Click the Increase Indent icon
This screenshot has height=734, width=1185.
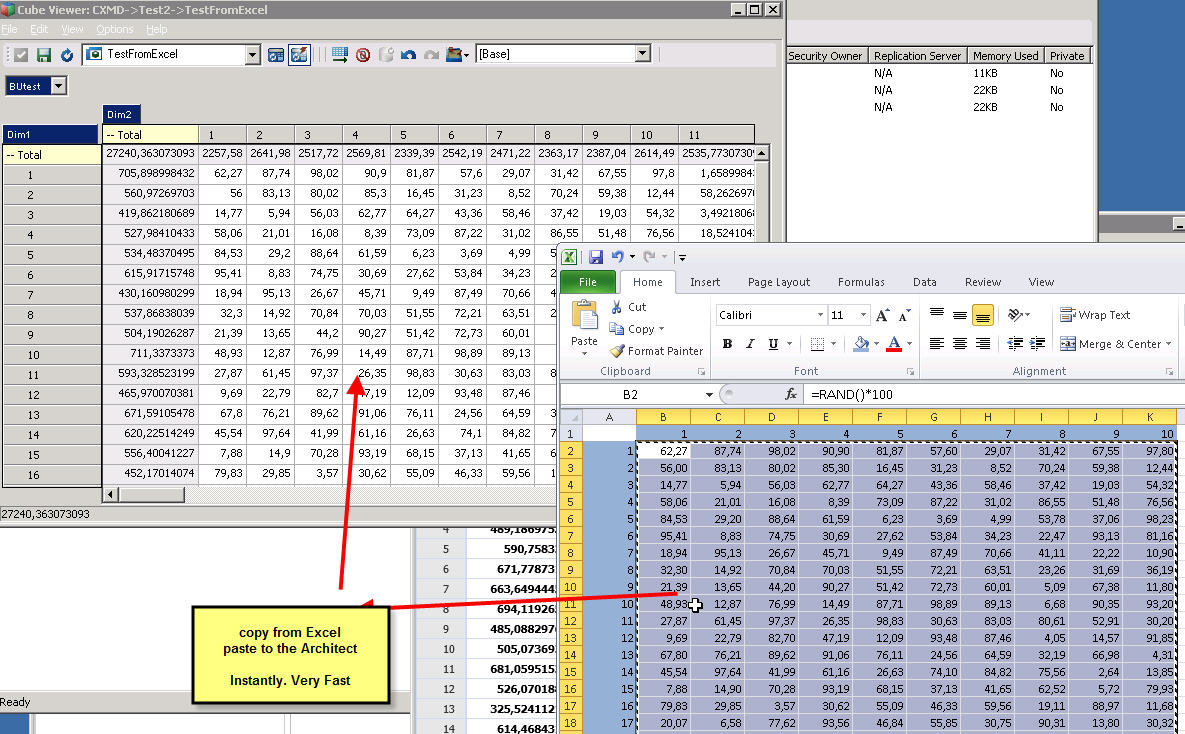(1038, 344)
